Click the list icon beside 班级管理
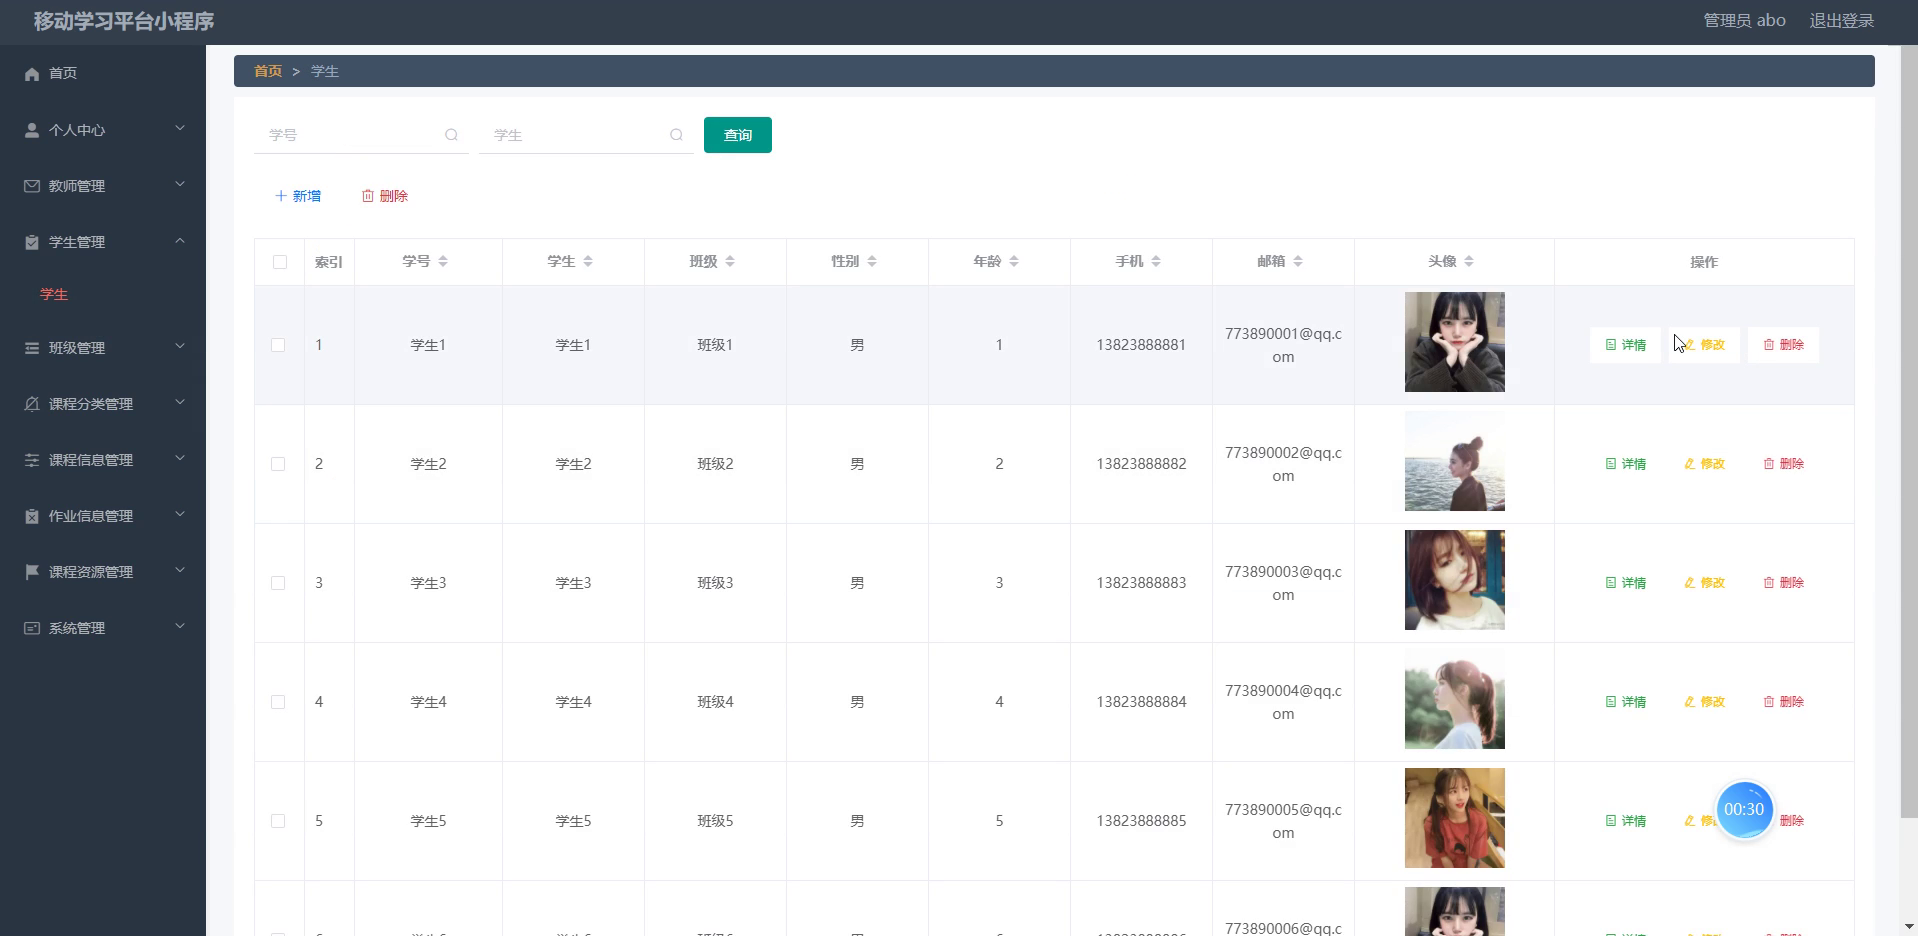 (x=32, y=348)
